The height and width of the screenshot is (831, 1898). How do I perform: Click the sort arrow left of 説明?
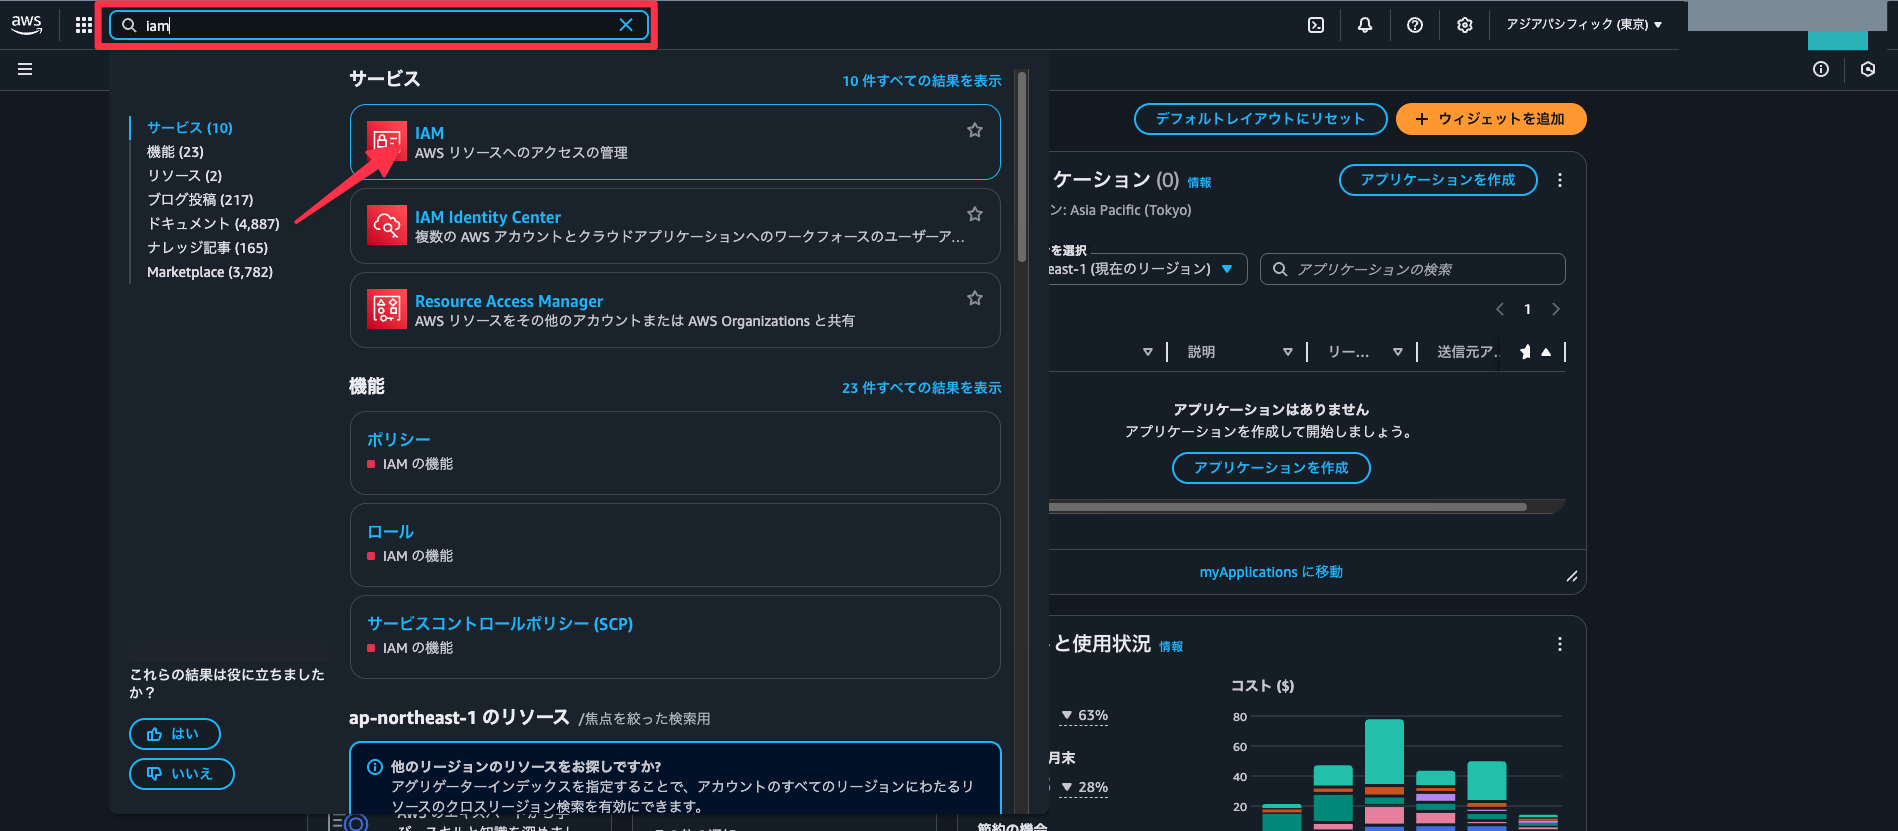point(1148,352)
